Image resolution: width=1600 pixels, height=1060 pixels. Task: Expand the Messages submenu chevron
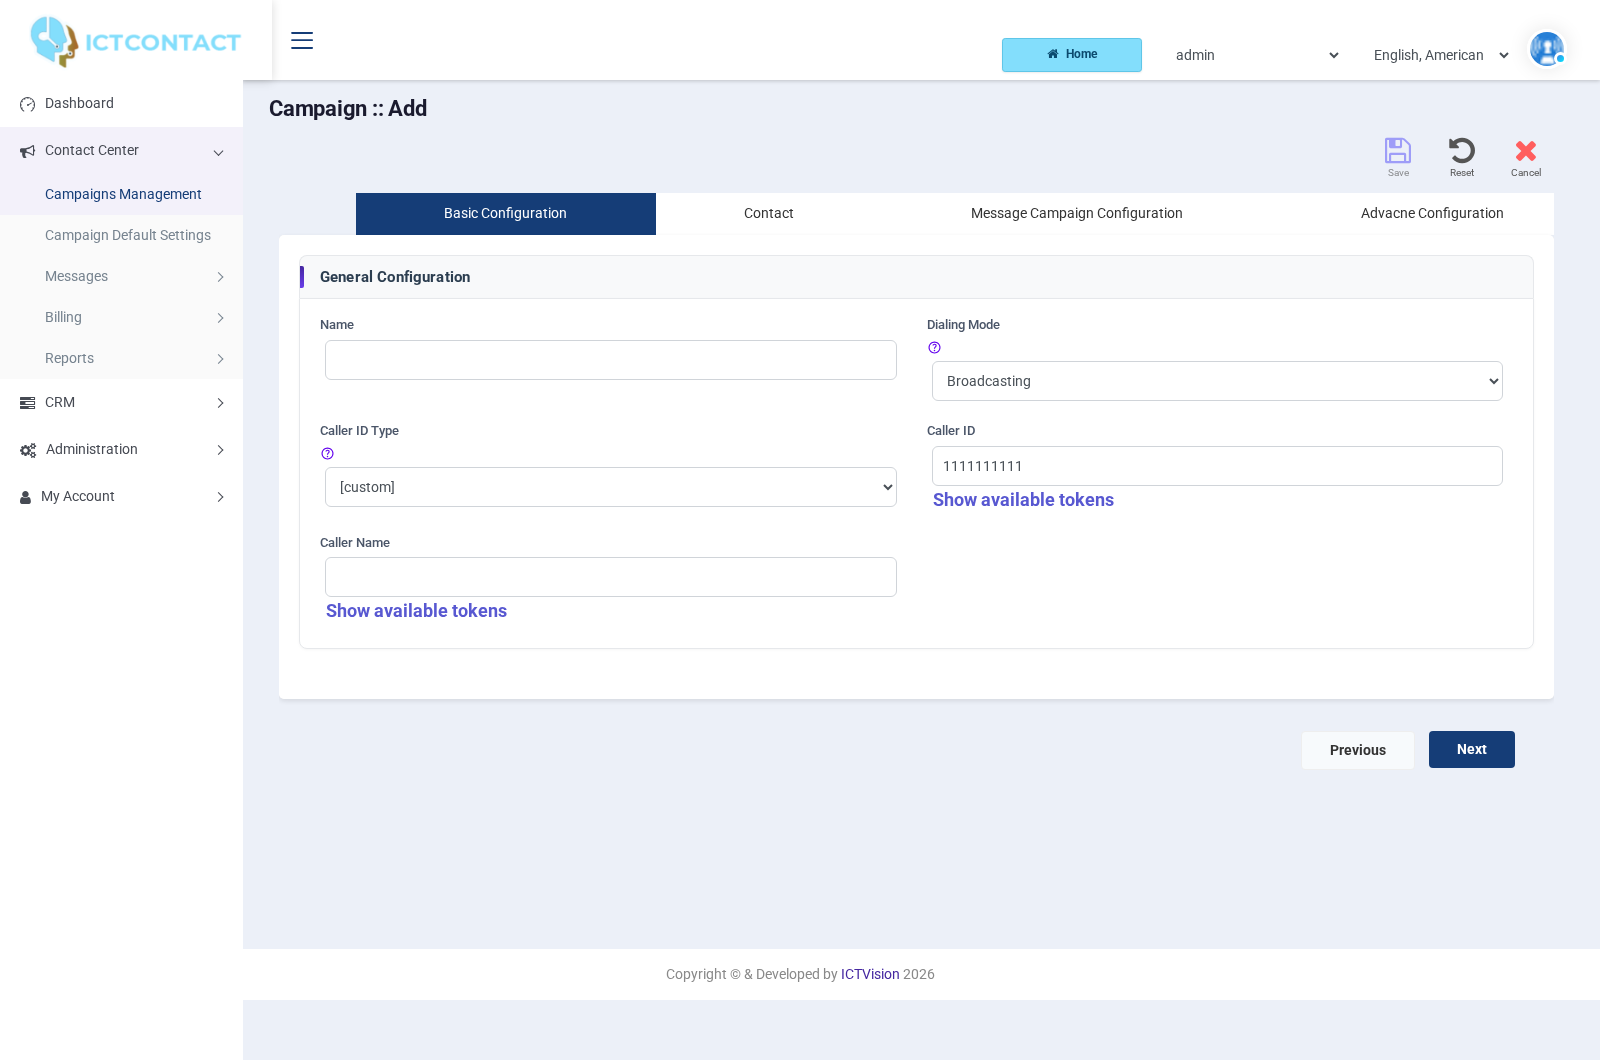220,277
